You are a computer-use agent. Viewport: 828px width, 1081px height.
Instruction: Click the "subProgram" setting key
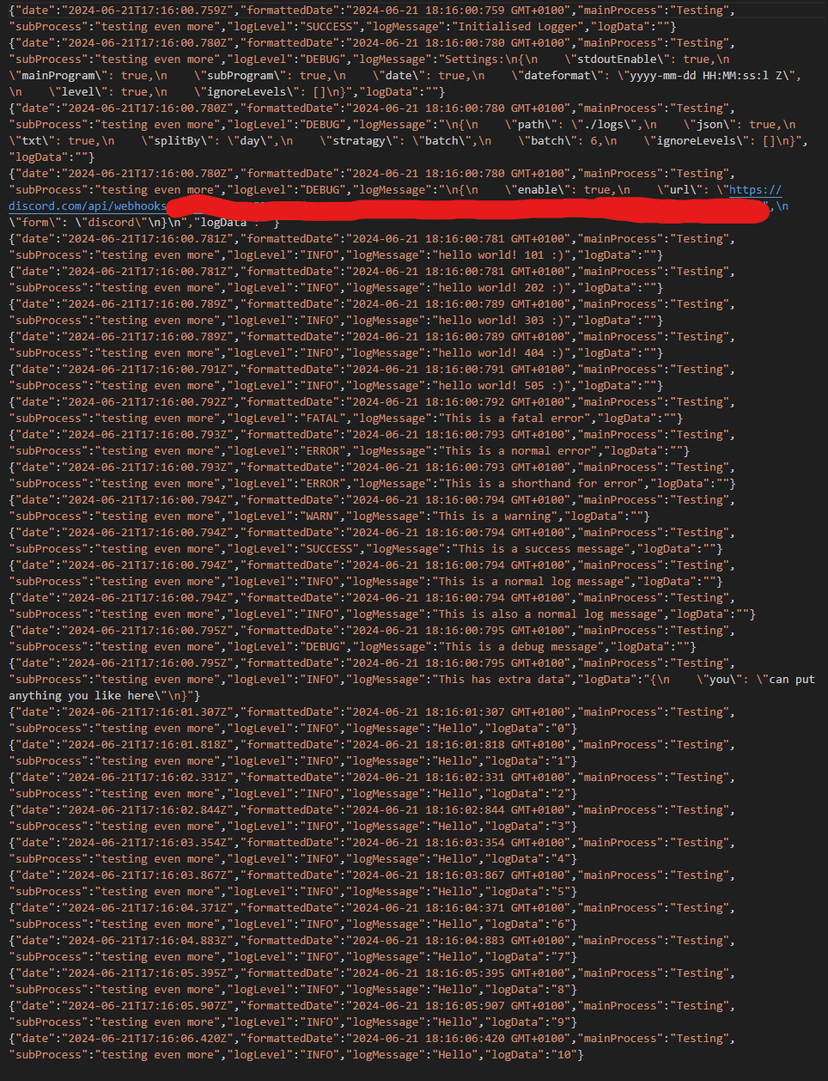pos(243,75)
